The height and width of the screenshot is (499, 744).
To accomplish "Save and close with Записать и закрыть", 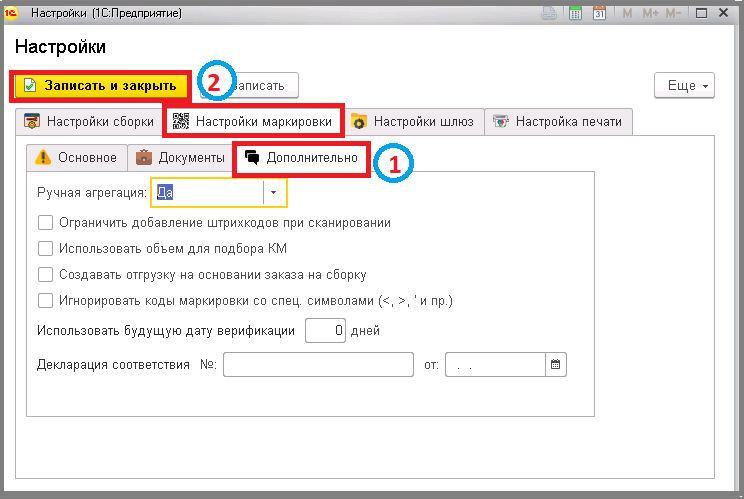I will pos(100,86).
